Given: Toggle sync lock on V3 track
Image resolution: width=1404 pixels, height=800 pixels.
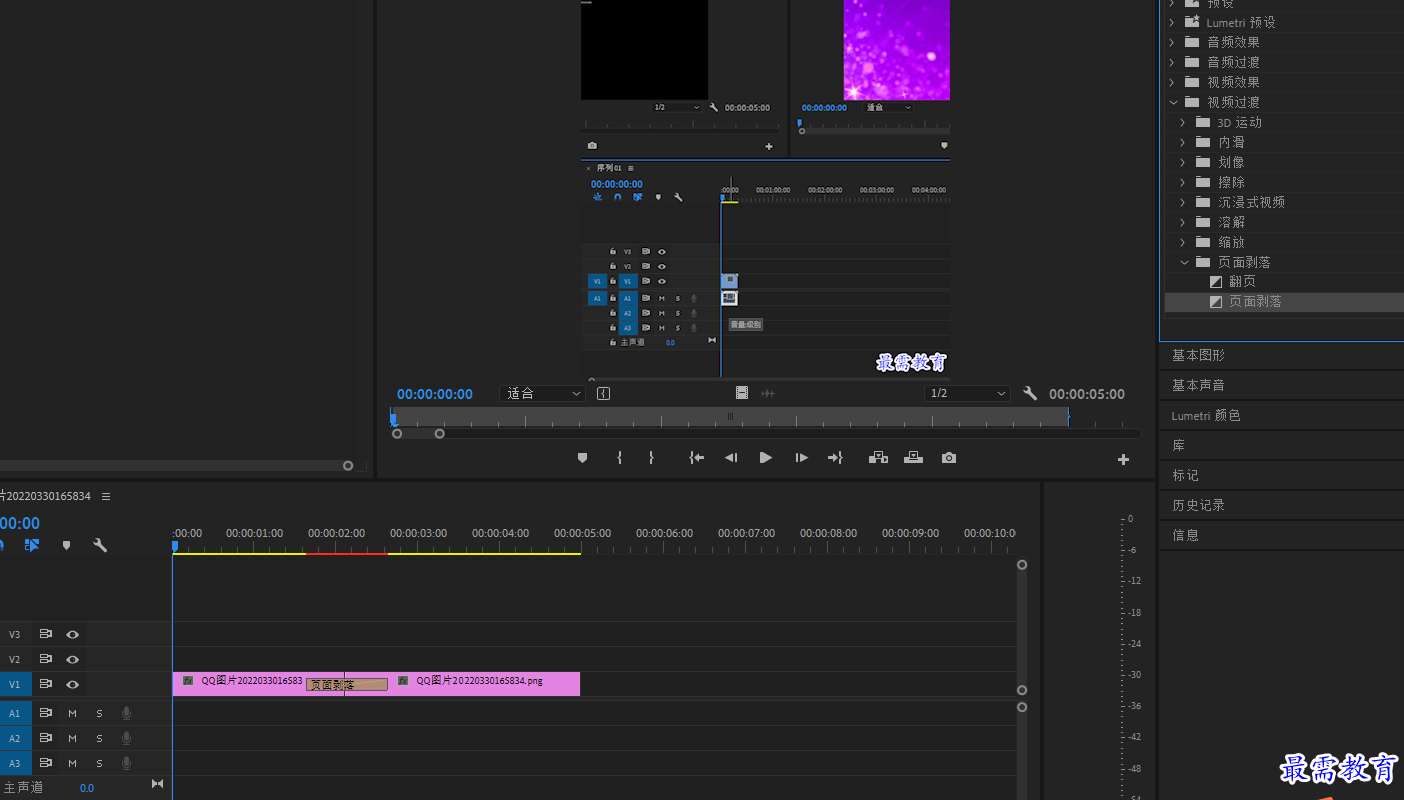Looking at the screenshot, I should 45,634.
